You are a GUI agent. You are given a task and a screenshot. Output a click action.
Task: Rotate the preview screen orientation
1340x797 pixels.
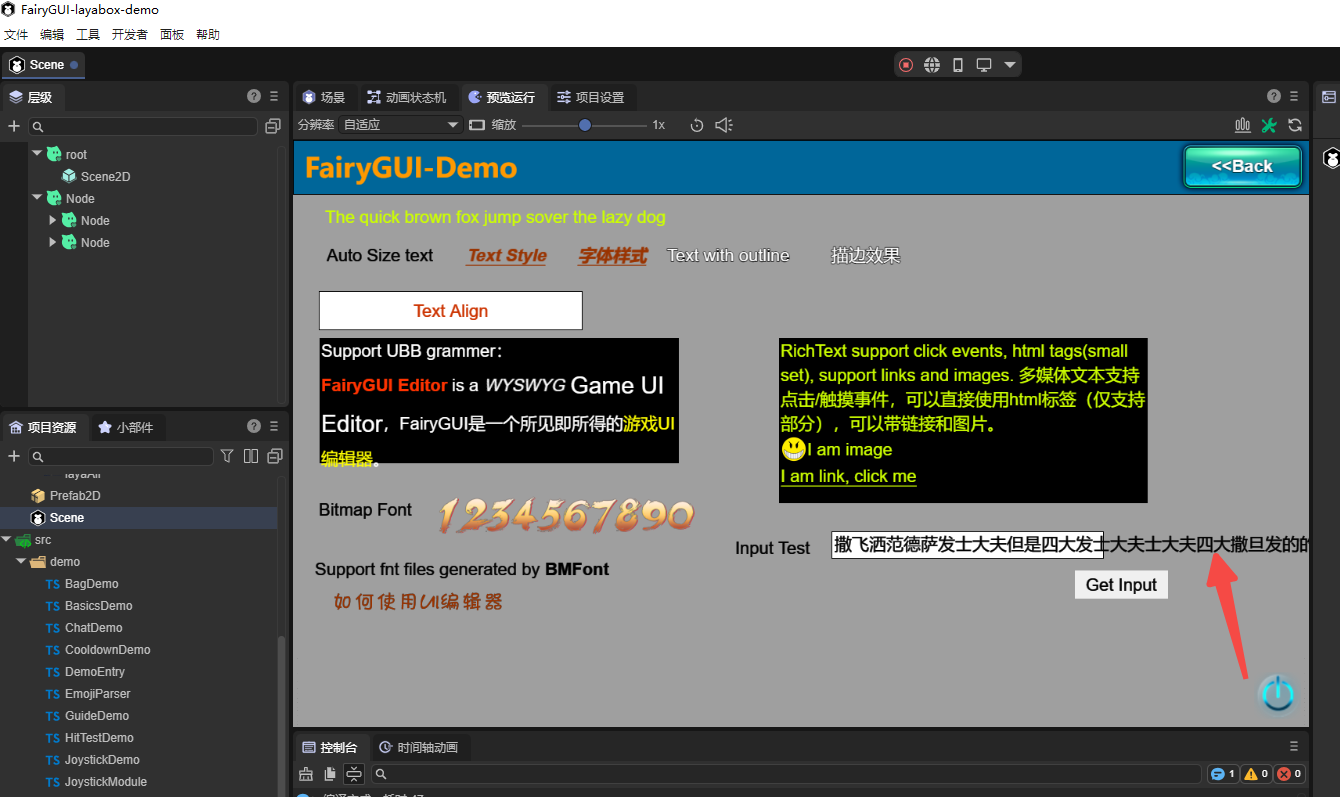point(697,125)
